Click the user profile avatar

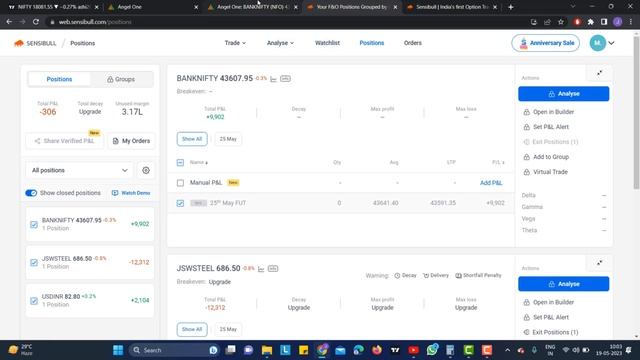(598, 43)
